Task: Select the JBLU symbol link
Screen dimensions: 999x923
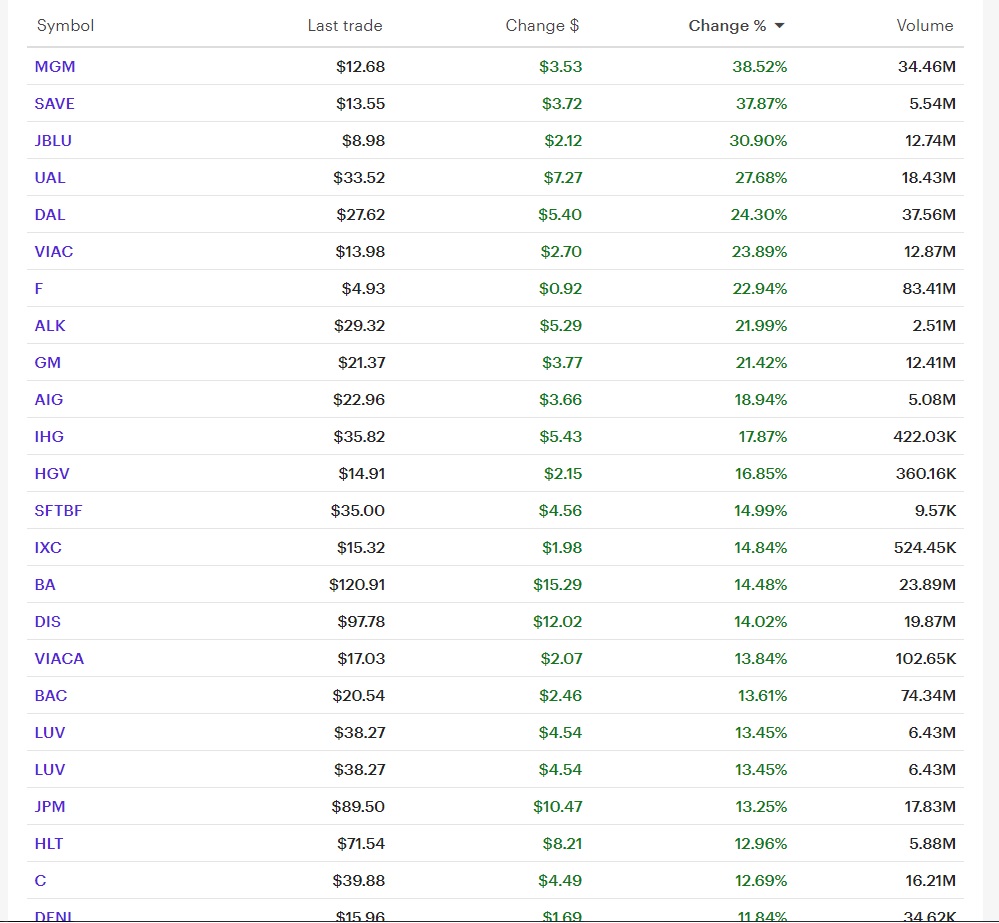Action: 53,140
